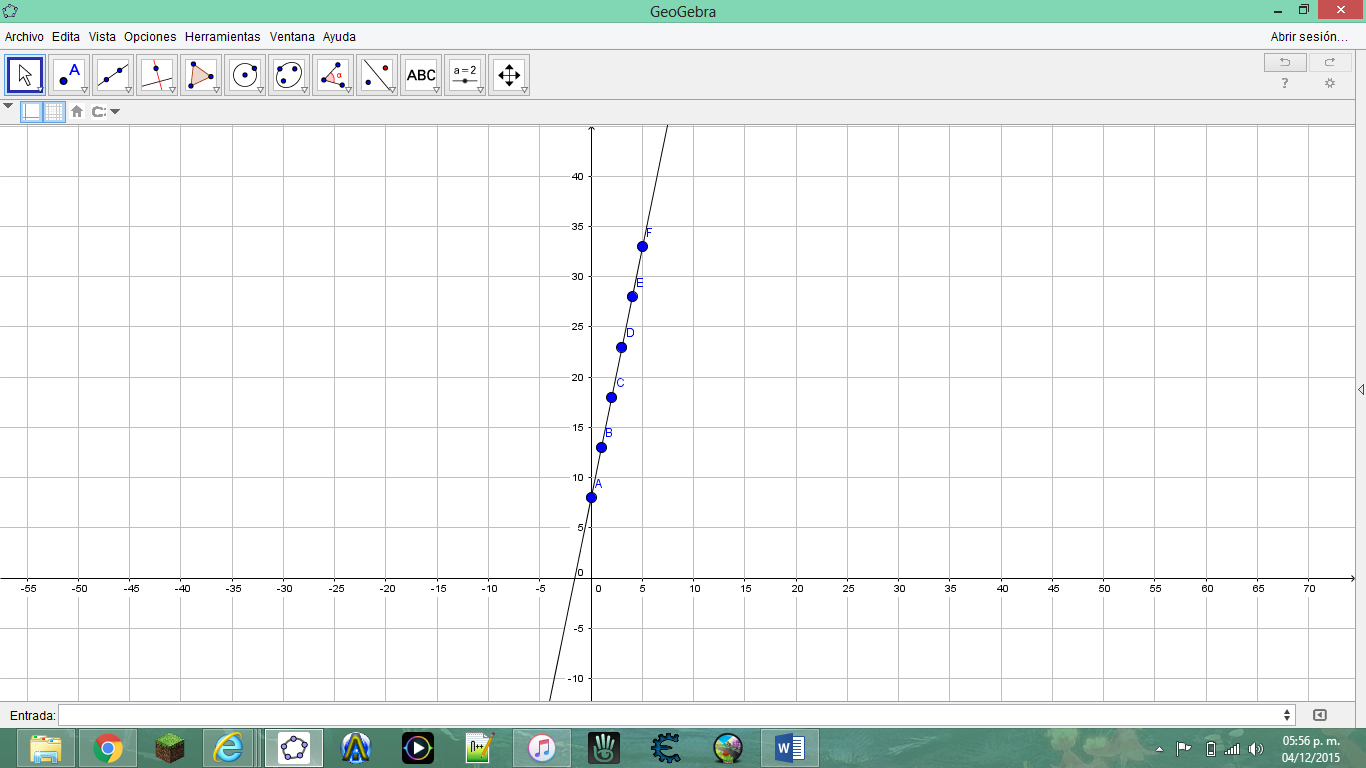Select the Polygon tool

[201, 75]
